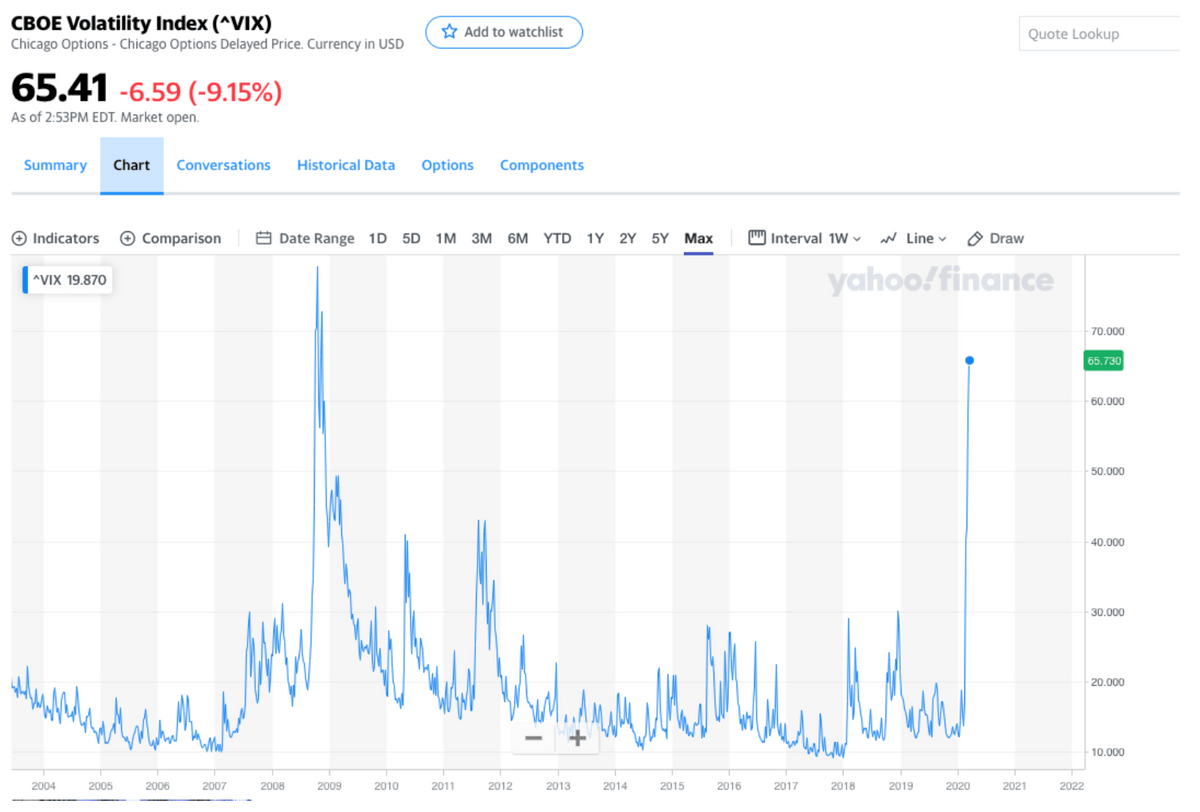This screenshot has height=812, width=1200.
Task: Click the star icon in Add to watchlist
Action: click(449, 32)
